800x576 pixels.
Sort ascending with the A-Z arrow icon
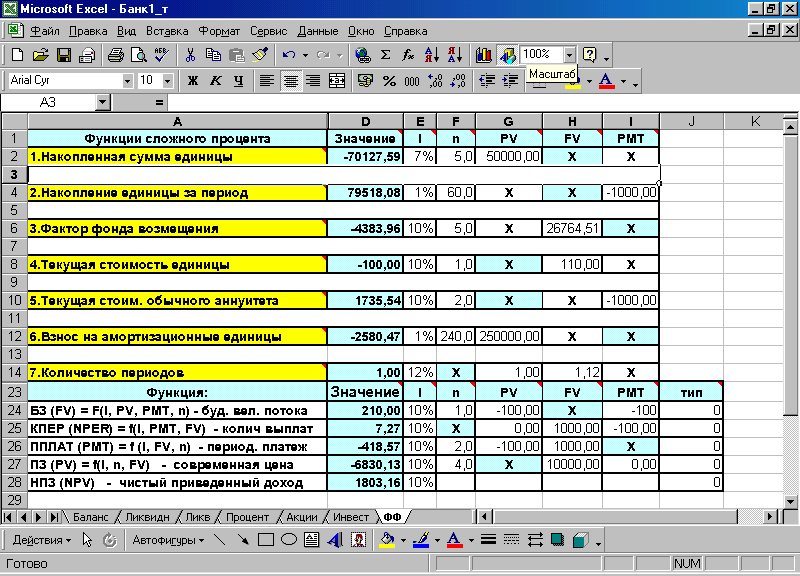[x=432, y=55]
